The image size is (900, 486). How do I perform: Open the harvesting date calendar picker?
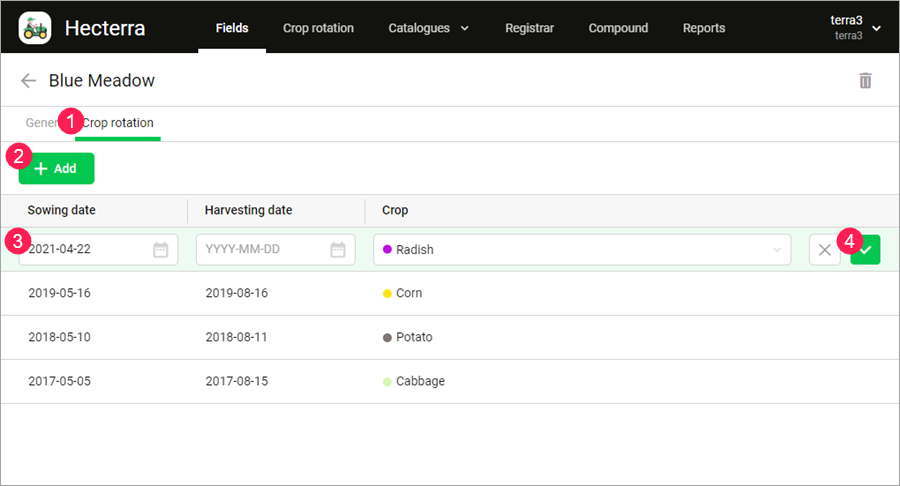pos(338,250)
